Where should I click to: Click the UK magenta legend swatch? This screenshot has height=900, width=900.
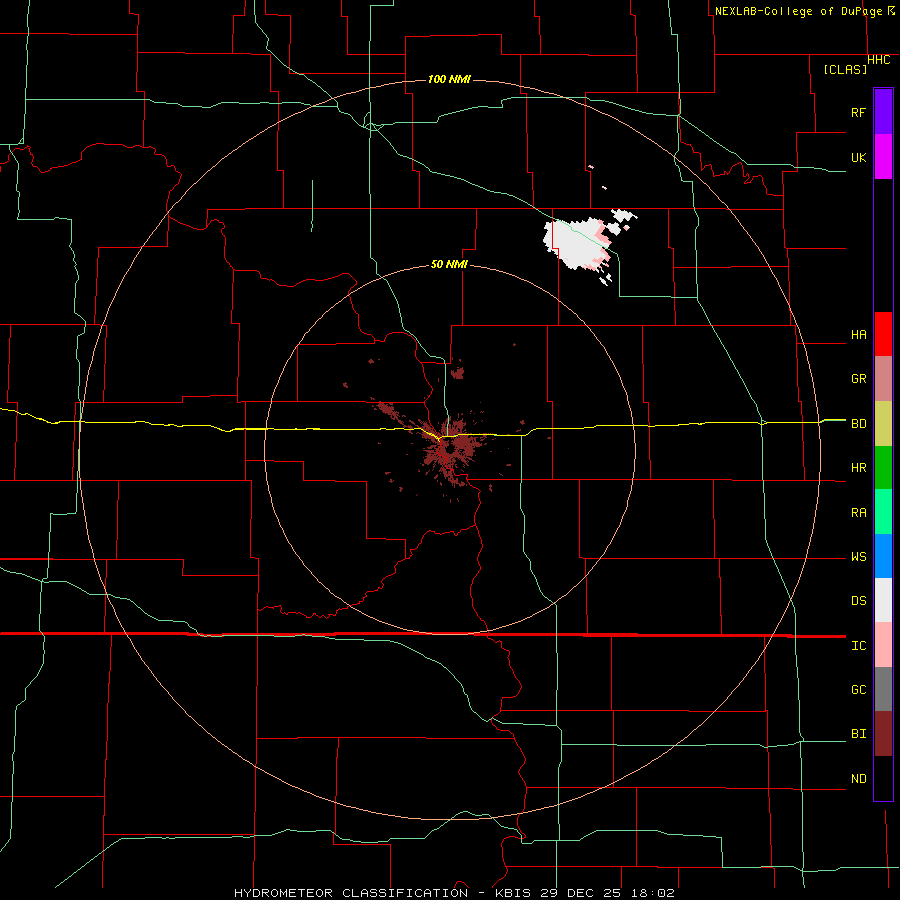point(883,157)
